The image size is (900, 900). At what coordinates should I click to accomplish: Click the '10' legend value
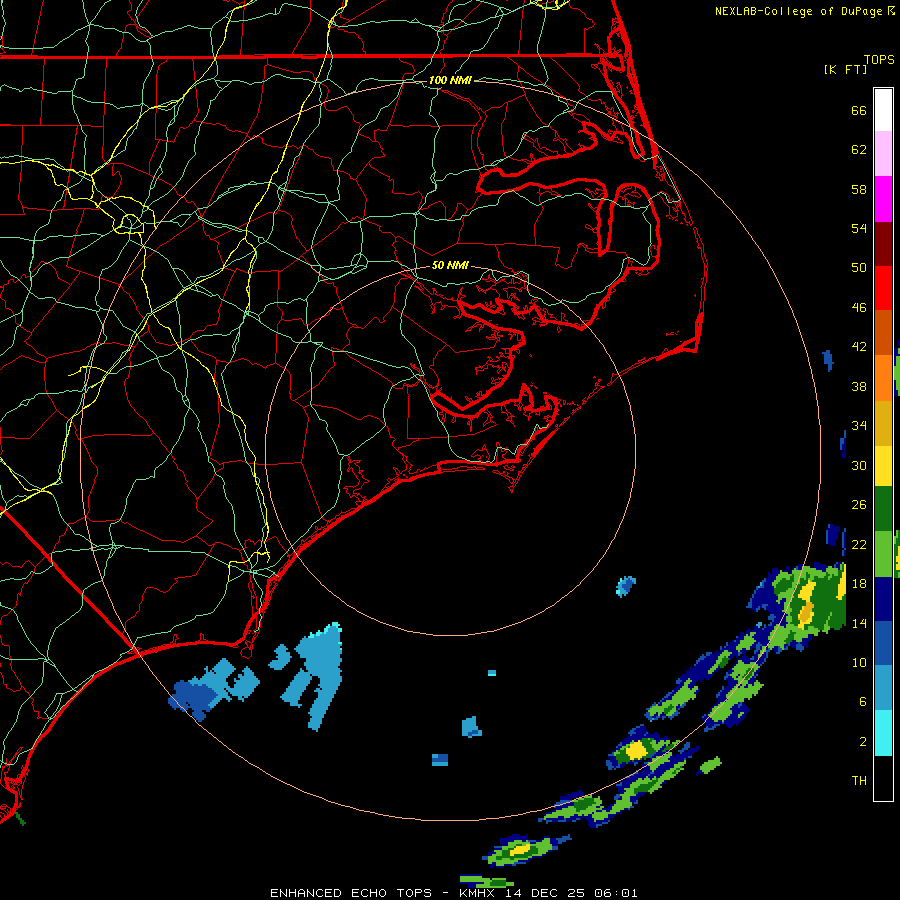859,663
